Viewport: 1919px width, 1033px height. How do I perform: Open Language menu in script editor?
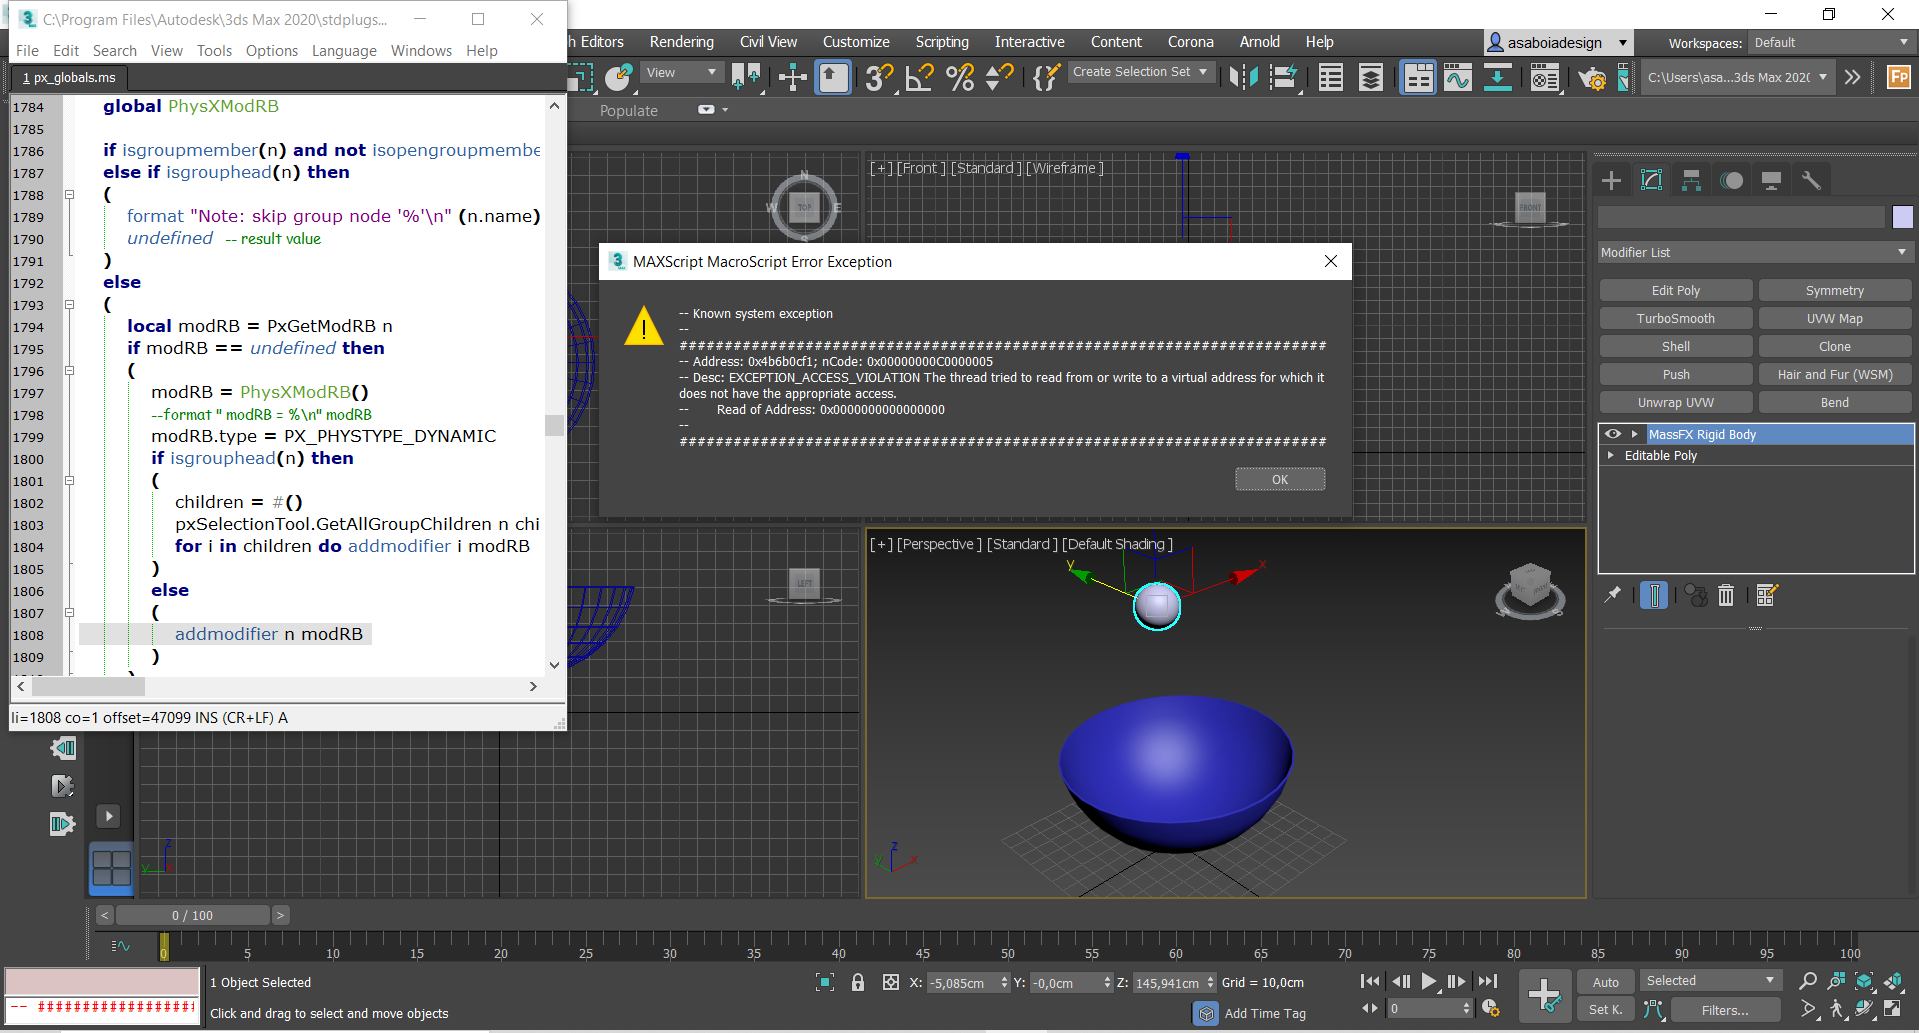tap(344, 51)
